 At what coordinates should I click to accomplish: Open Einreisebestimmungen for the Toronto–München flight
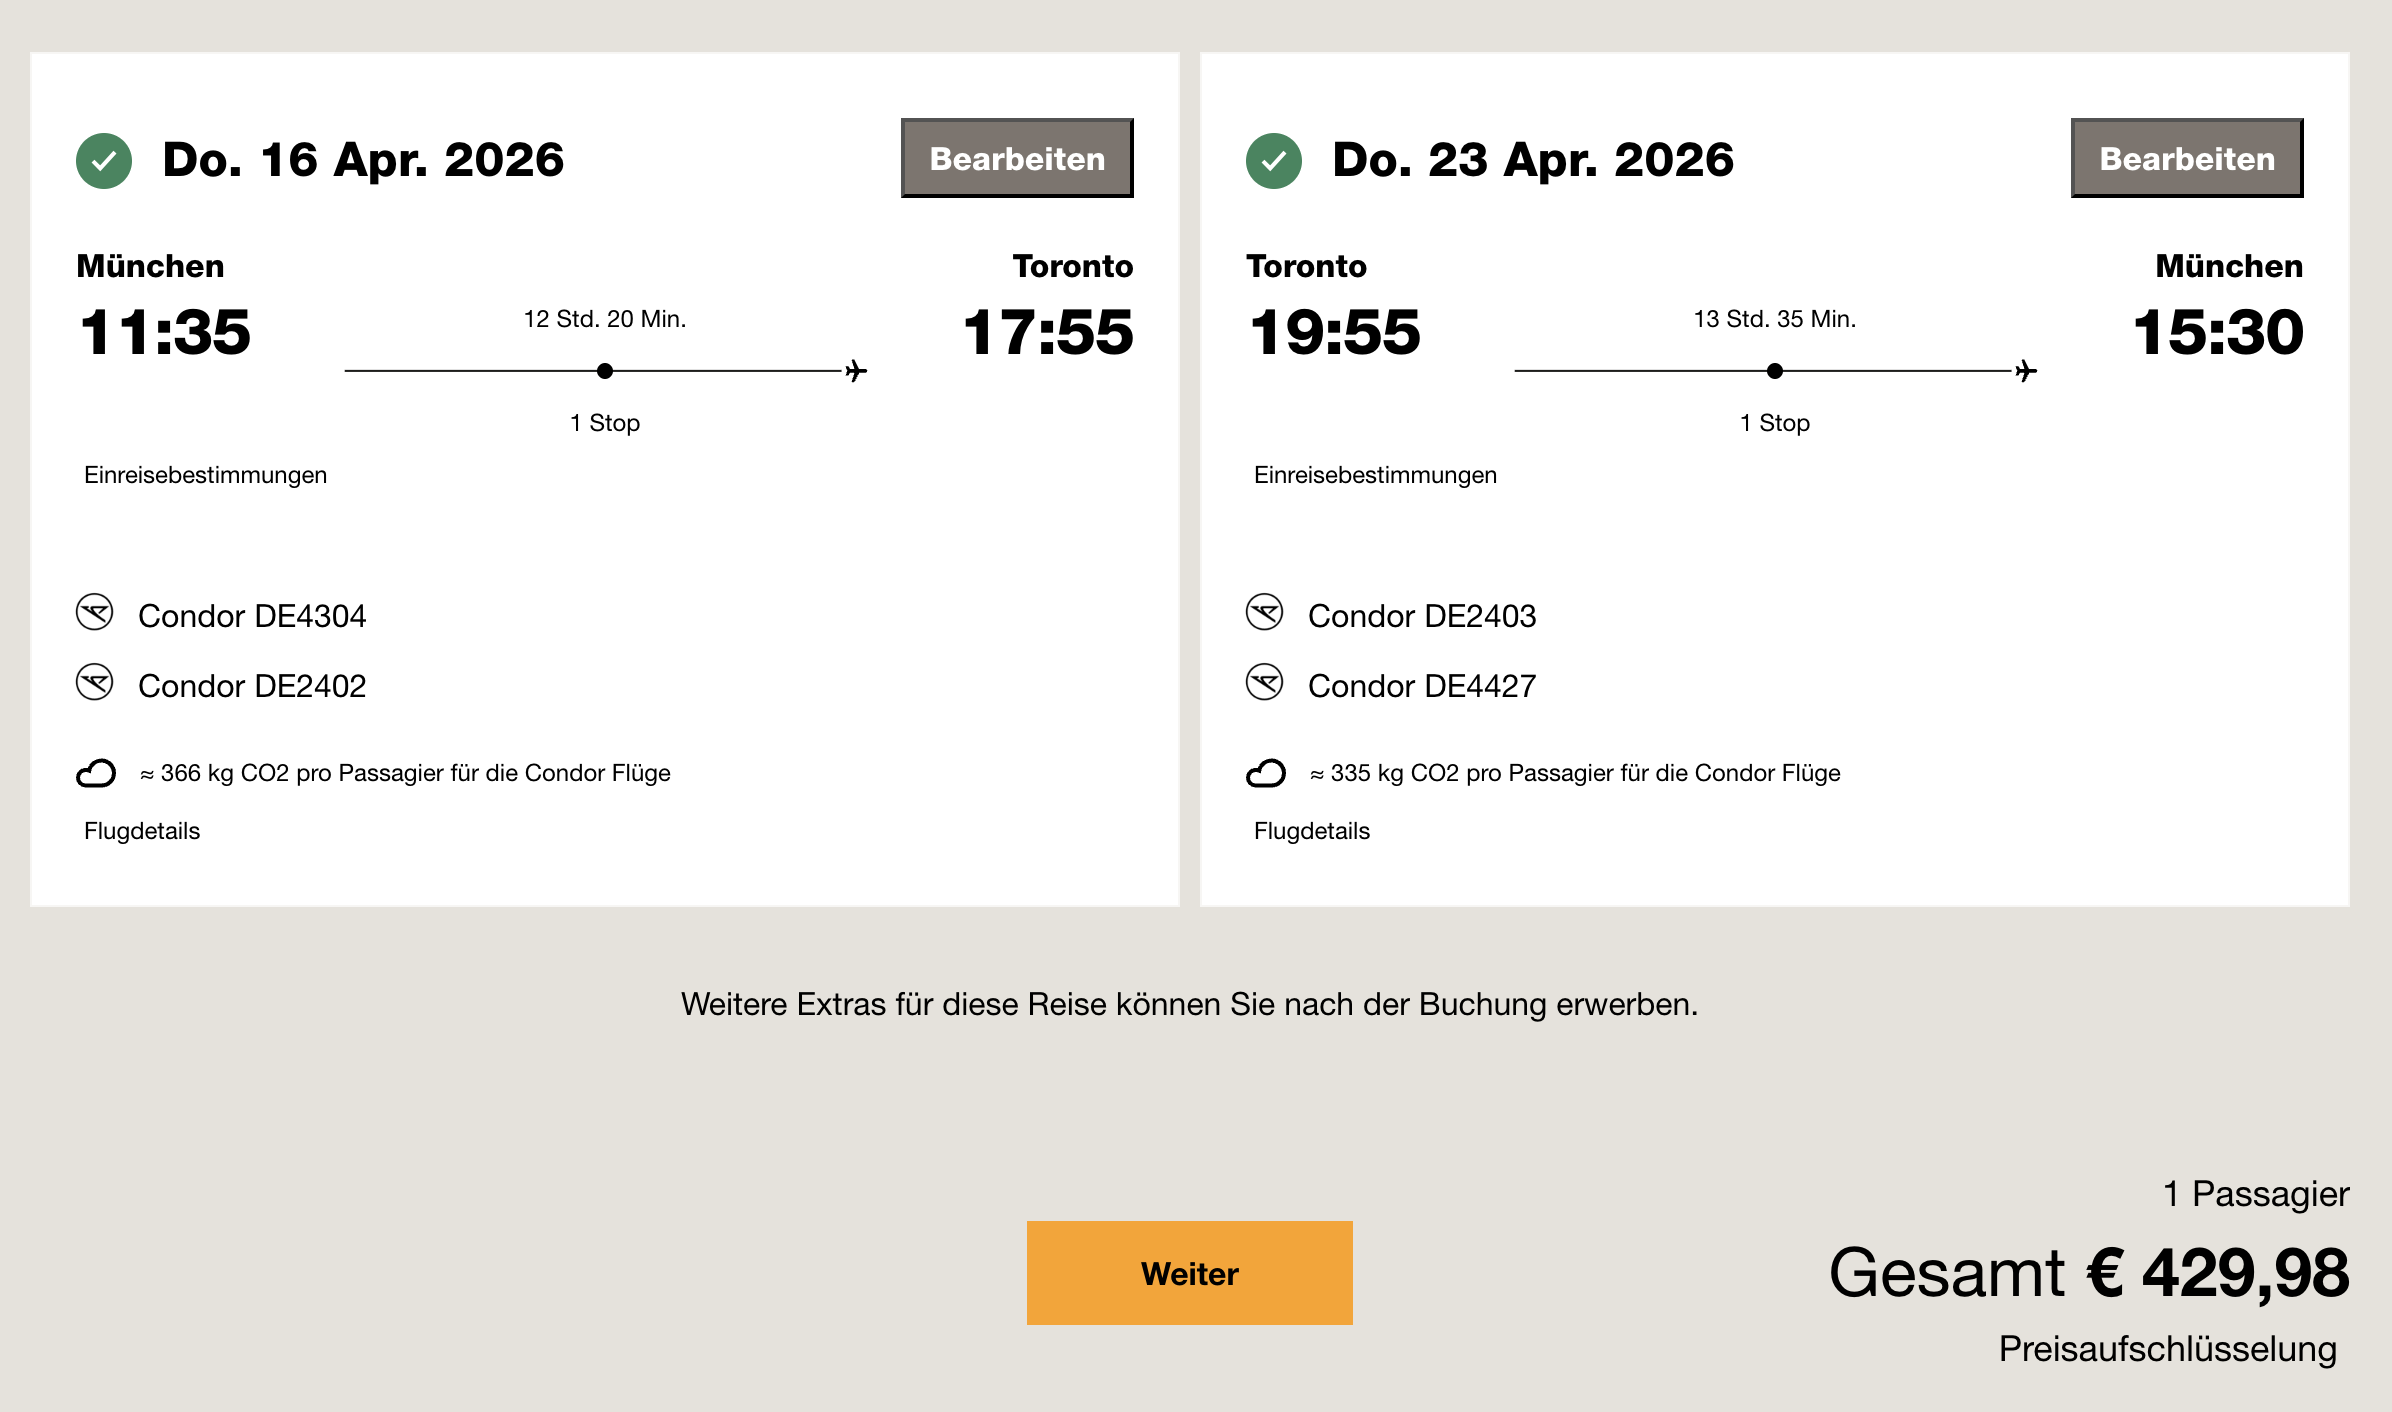pos(1375,475)
